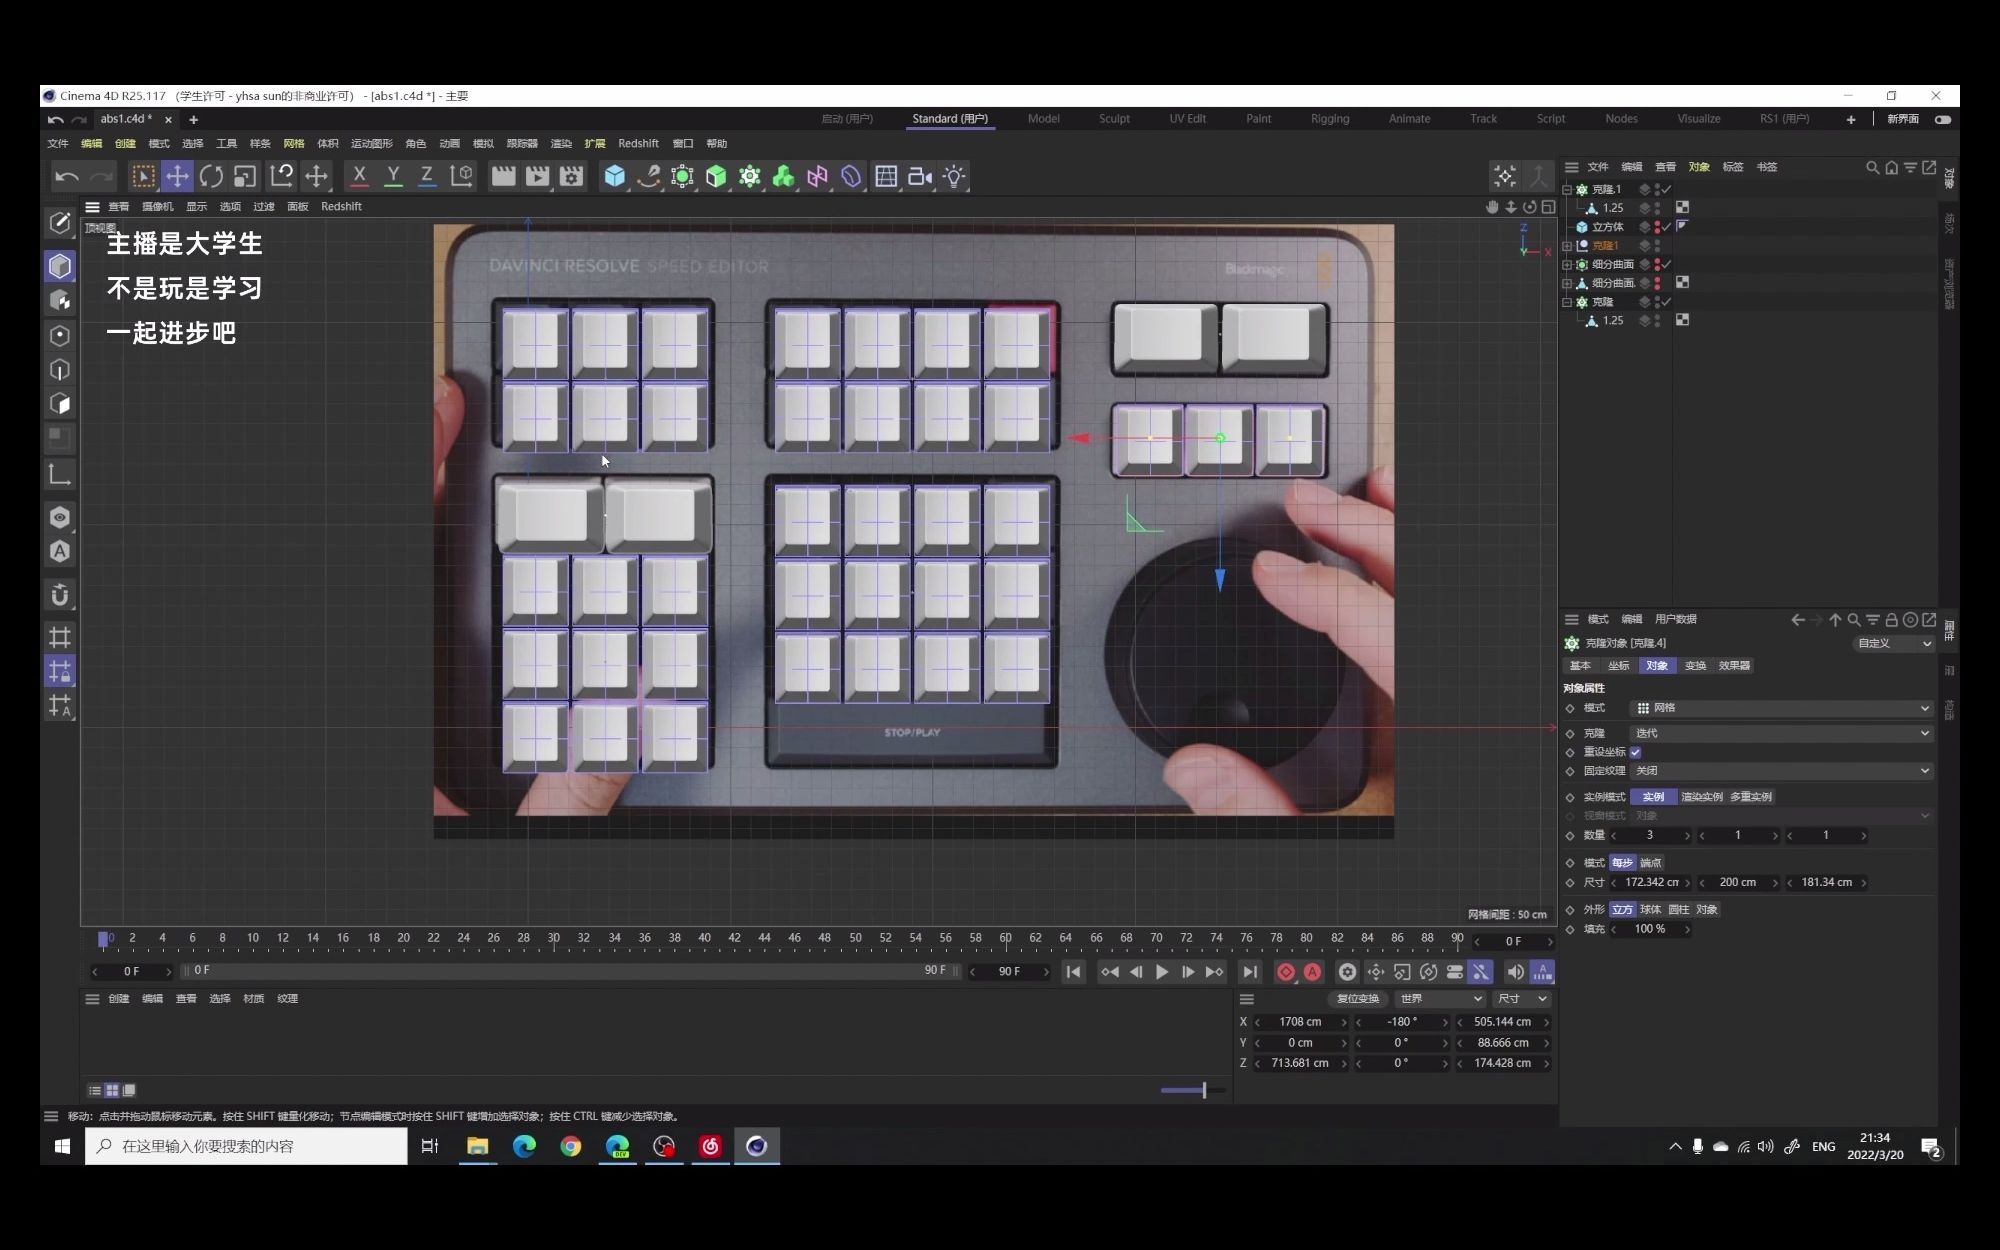Open the 运动图形 menu
This screenshot has width=2000, height=1250.
(371, 144)
